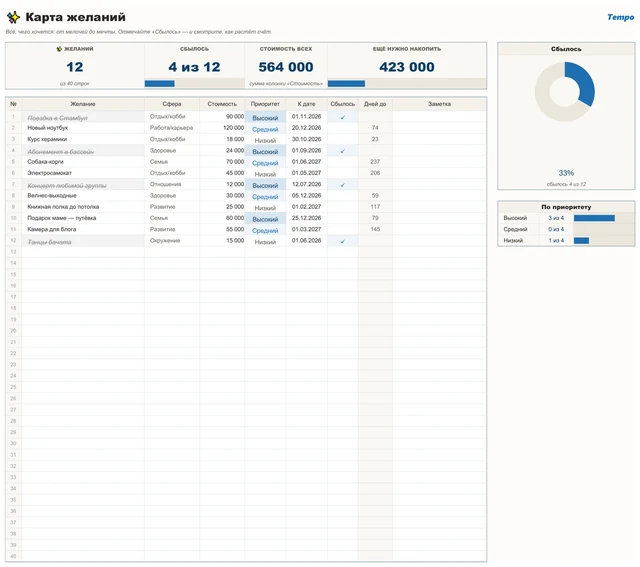Image resolution: width=640 pixels, height=567 pixels.
Task: Click the Высокий priority bar in side panel
Action: (x=594, y=218)
